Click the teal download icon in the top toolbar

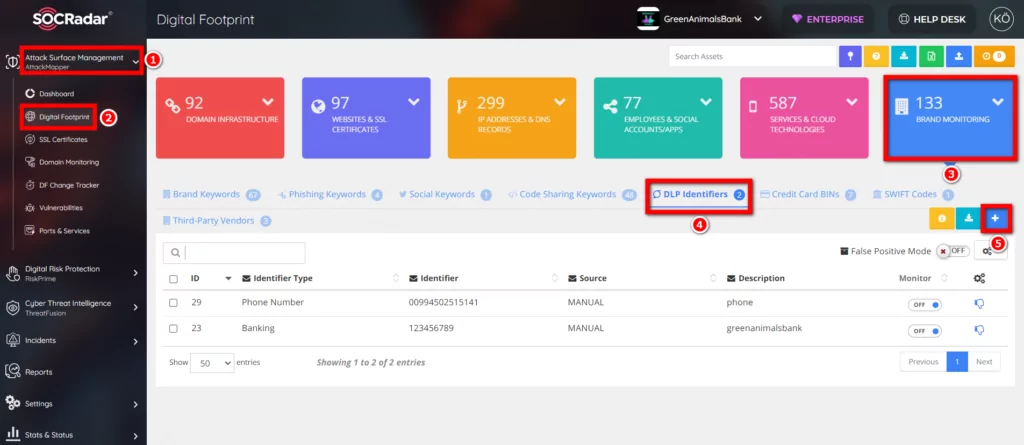click(903, 56)
